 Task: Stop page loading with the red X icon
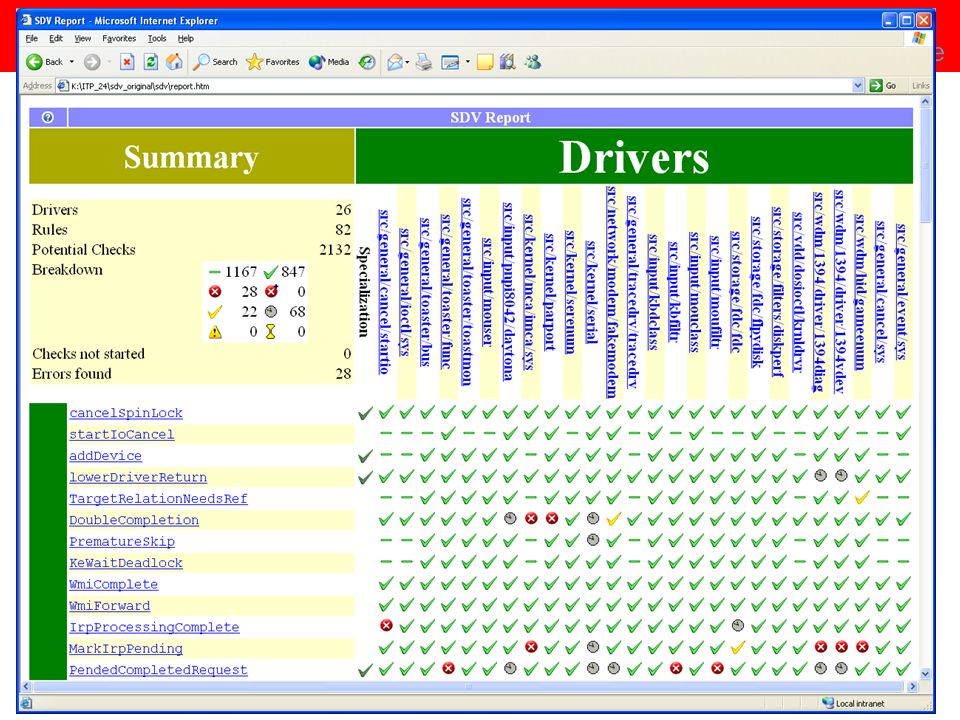(127, 62)
